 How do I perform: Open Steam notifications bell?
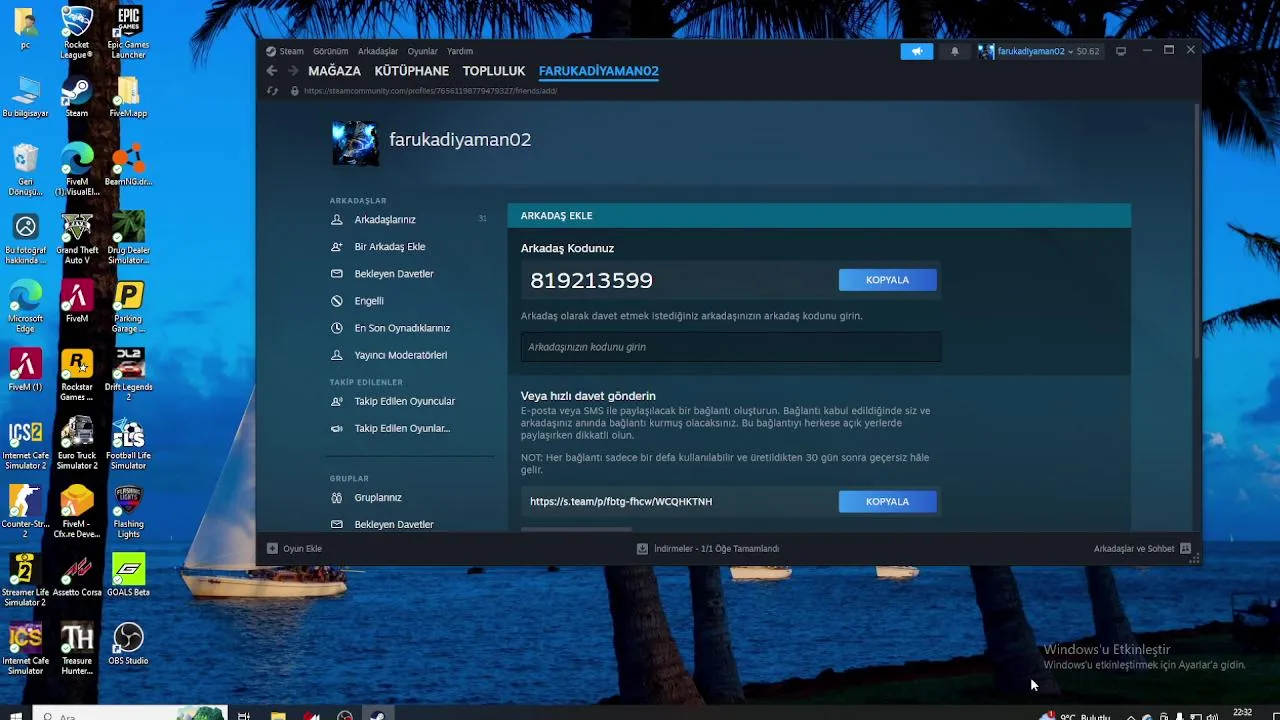[954, 51]
